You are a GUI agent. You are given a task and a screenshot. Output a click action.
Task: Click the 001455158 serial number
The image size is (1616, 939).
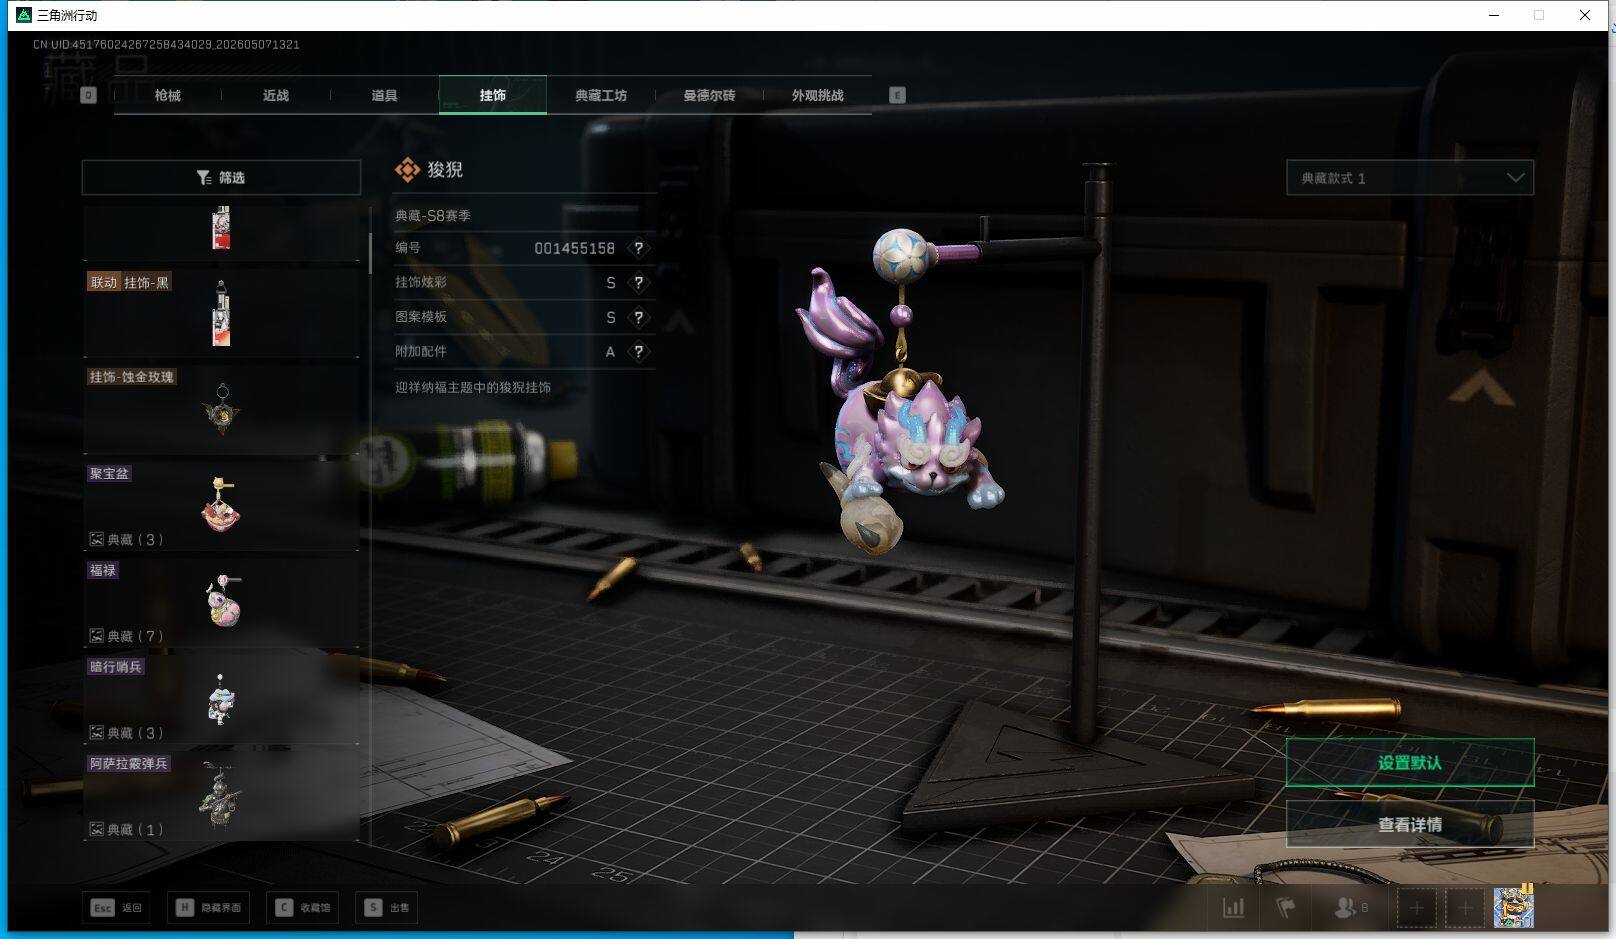click(x=574, y=248)
